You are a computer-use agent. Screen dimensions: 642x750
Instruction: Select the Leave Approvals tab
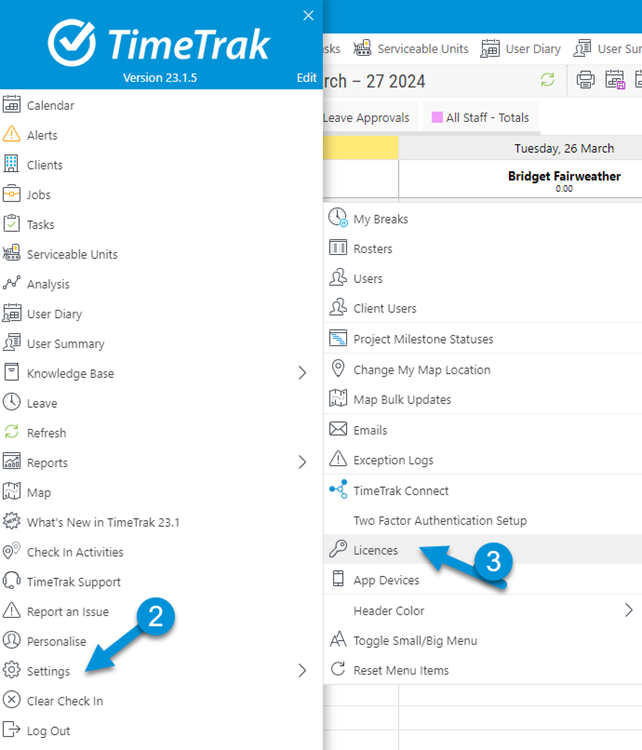pyautogui.click(x=365, y=118)
